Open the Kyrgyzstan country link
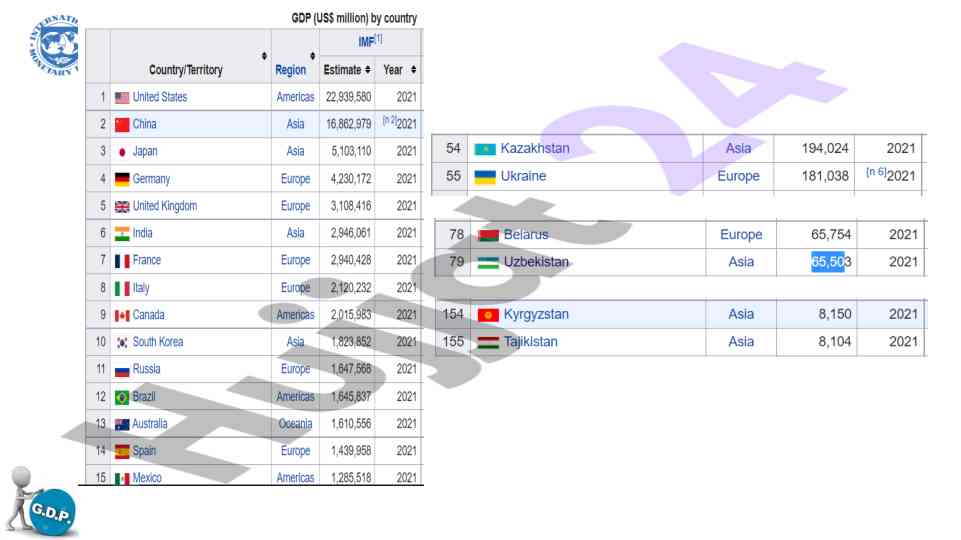Screen dimensions: 961x540 (x=536, y=314)
